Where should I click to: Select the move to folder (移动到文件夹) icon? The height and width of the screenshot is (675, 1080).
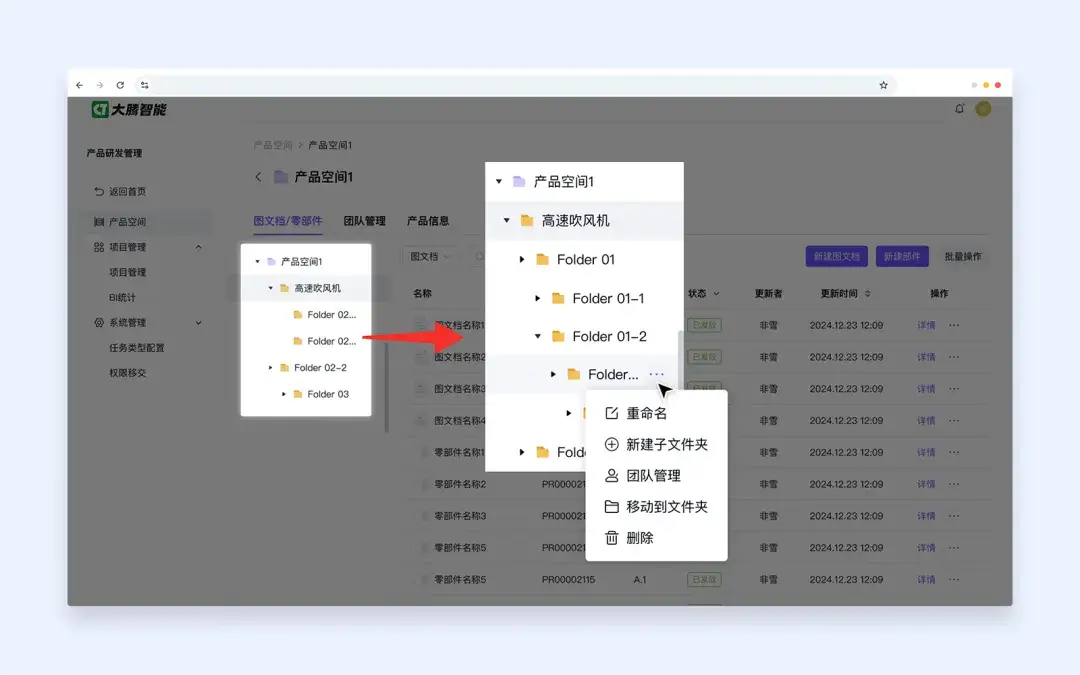613,507
